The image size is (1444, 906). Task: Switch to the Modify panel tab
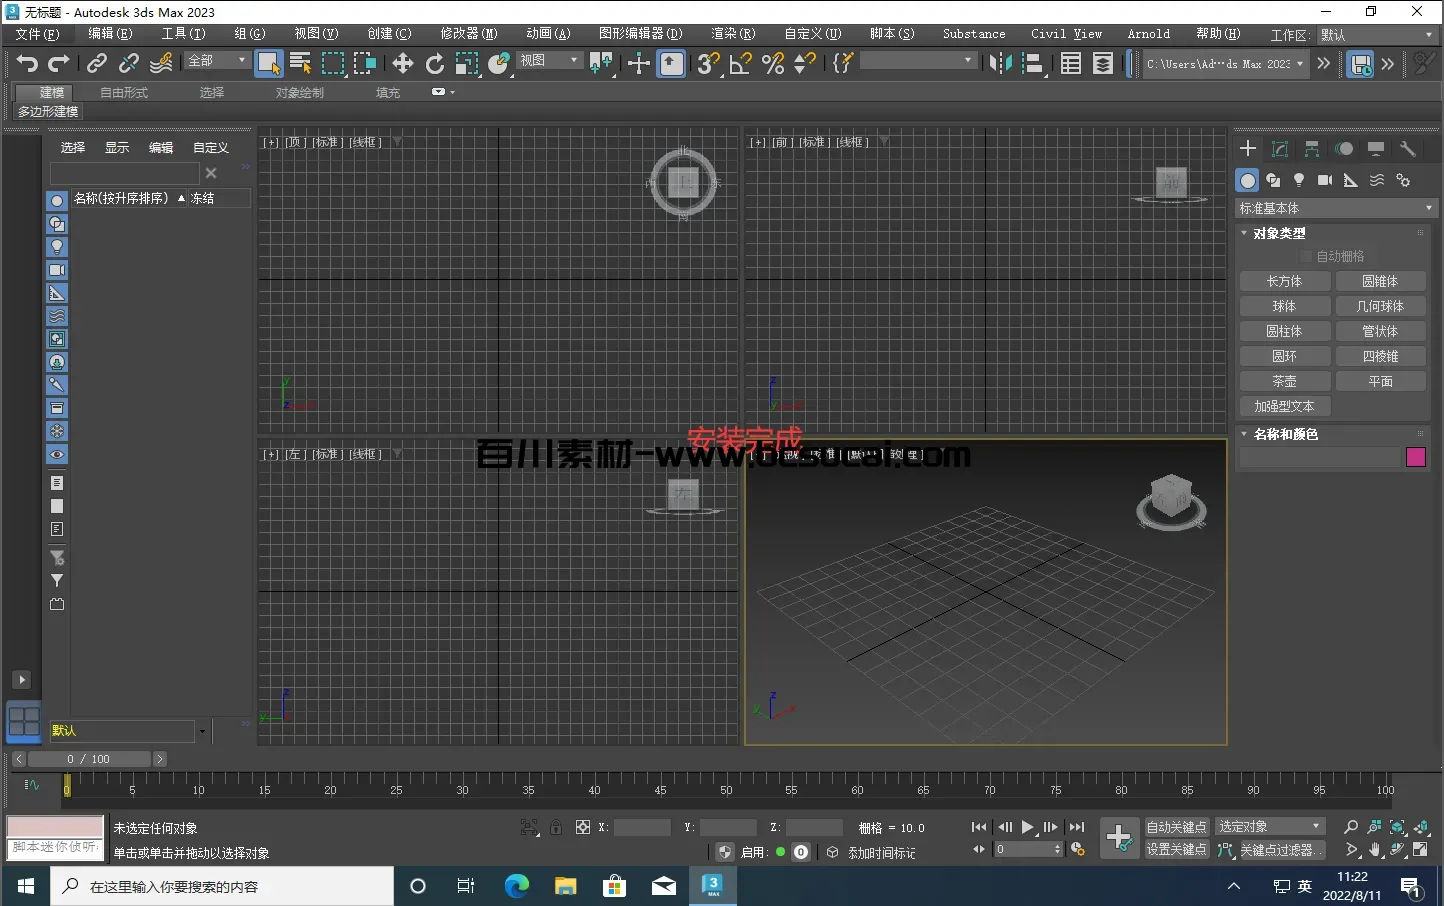1280,149
